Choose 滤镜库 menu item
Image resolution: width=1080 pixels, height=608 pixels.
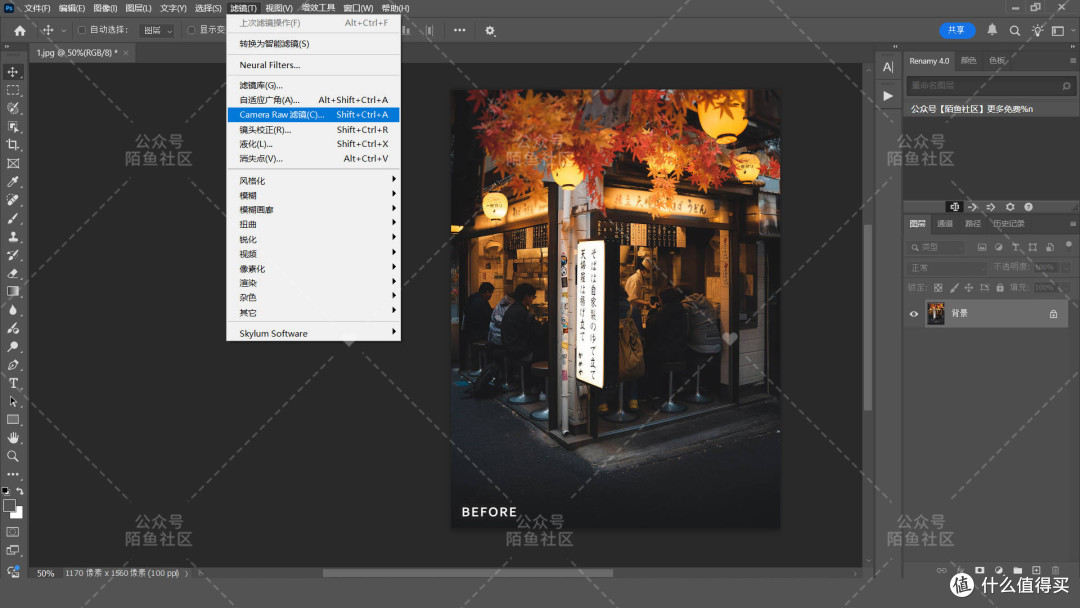tap(313, 85)
